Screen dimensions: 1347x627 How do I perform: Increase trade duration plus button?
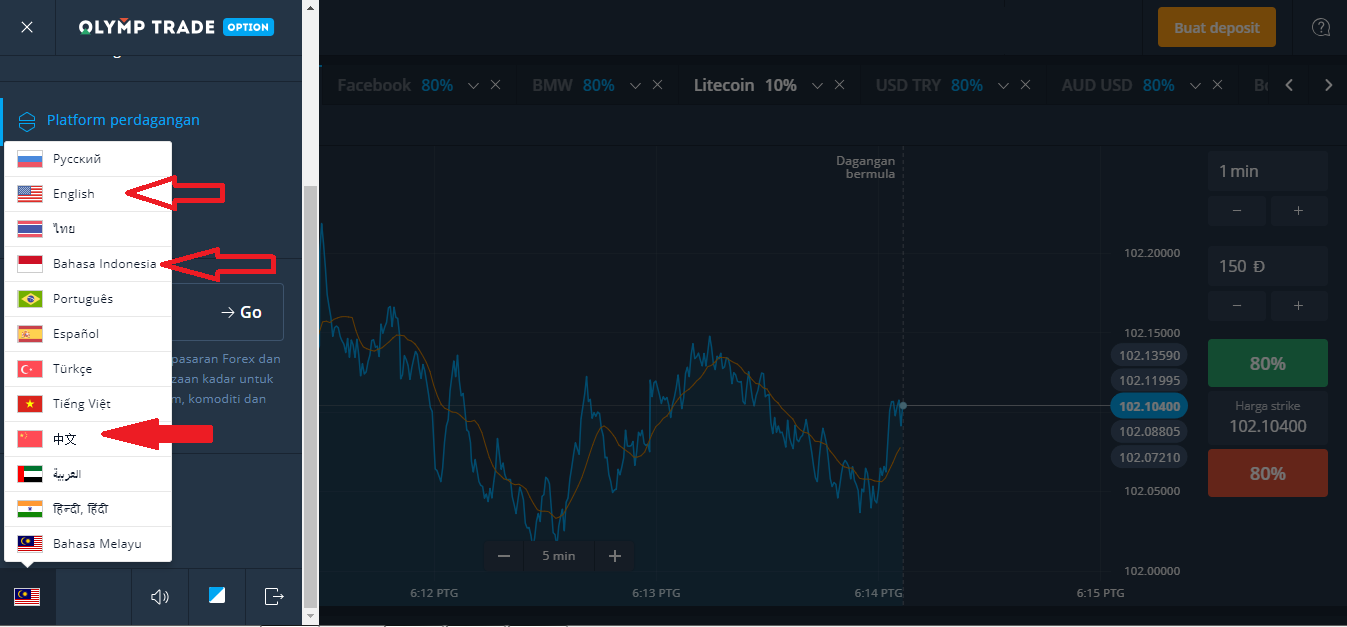(1299, 211)
